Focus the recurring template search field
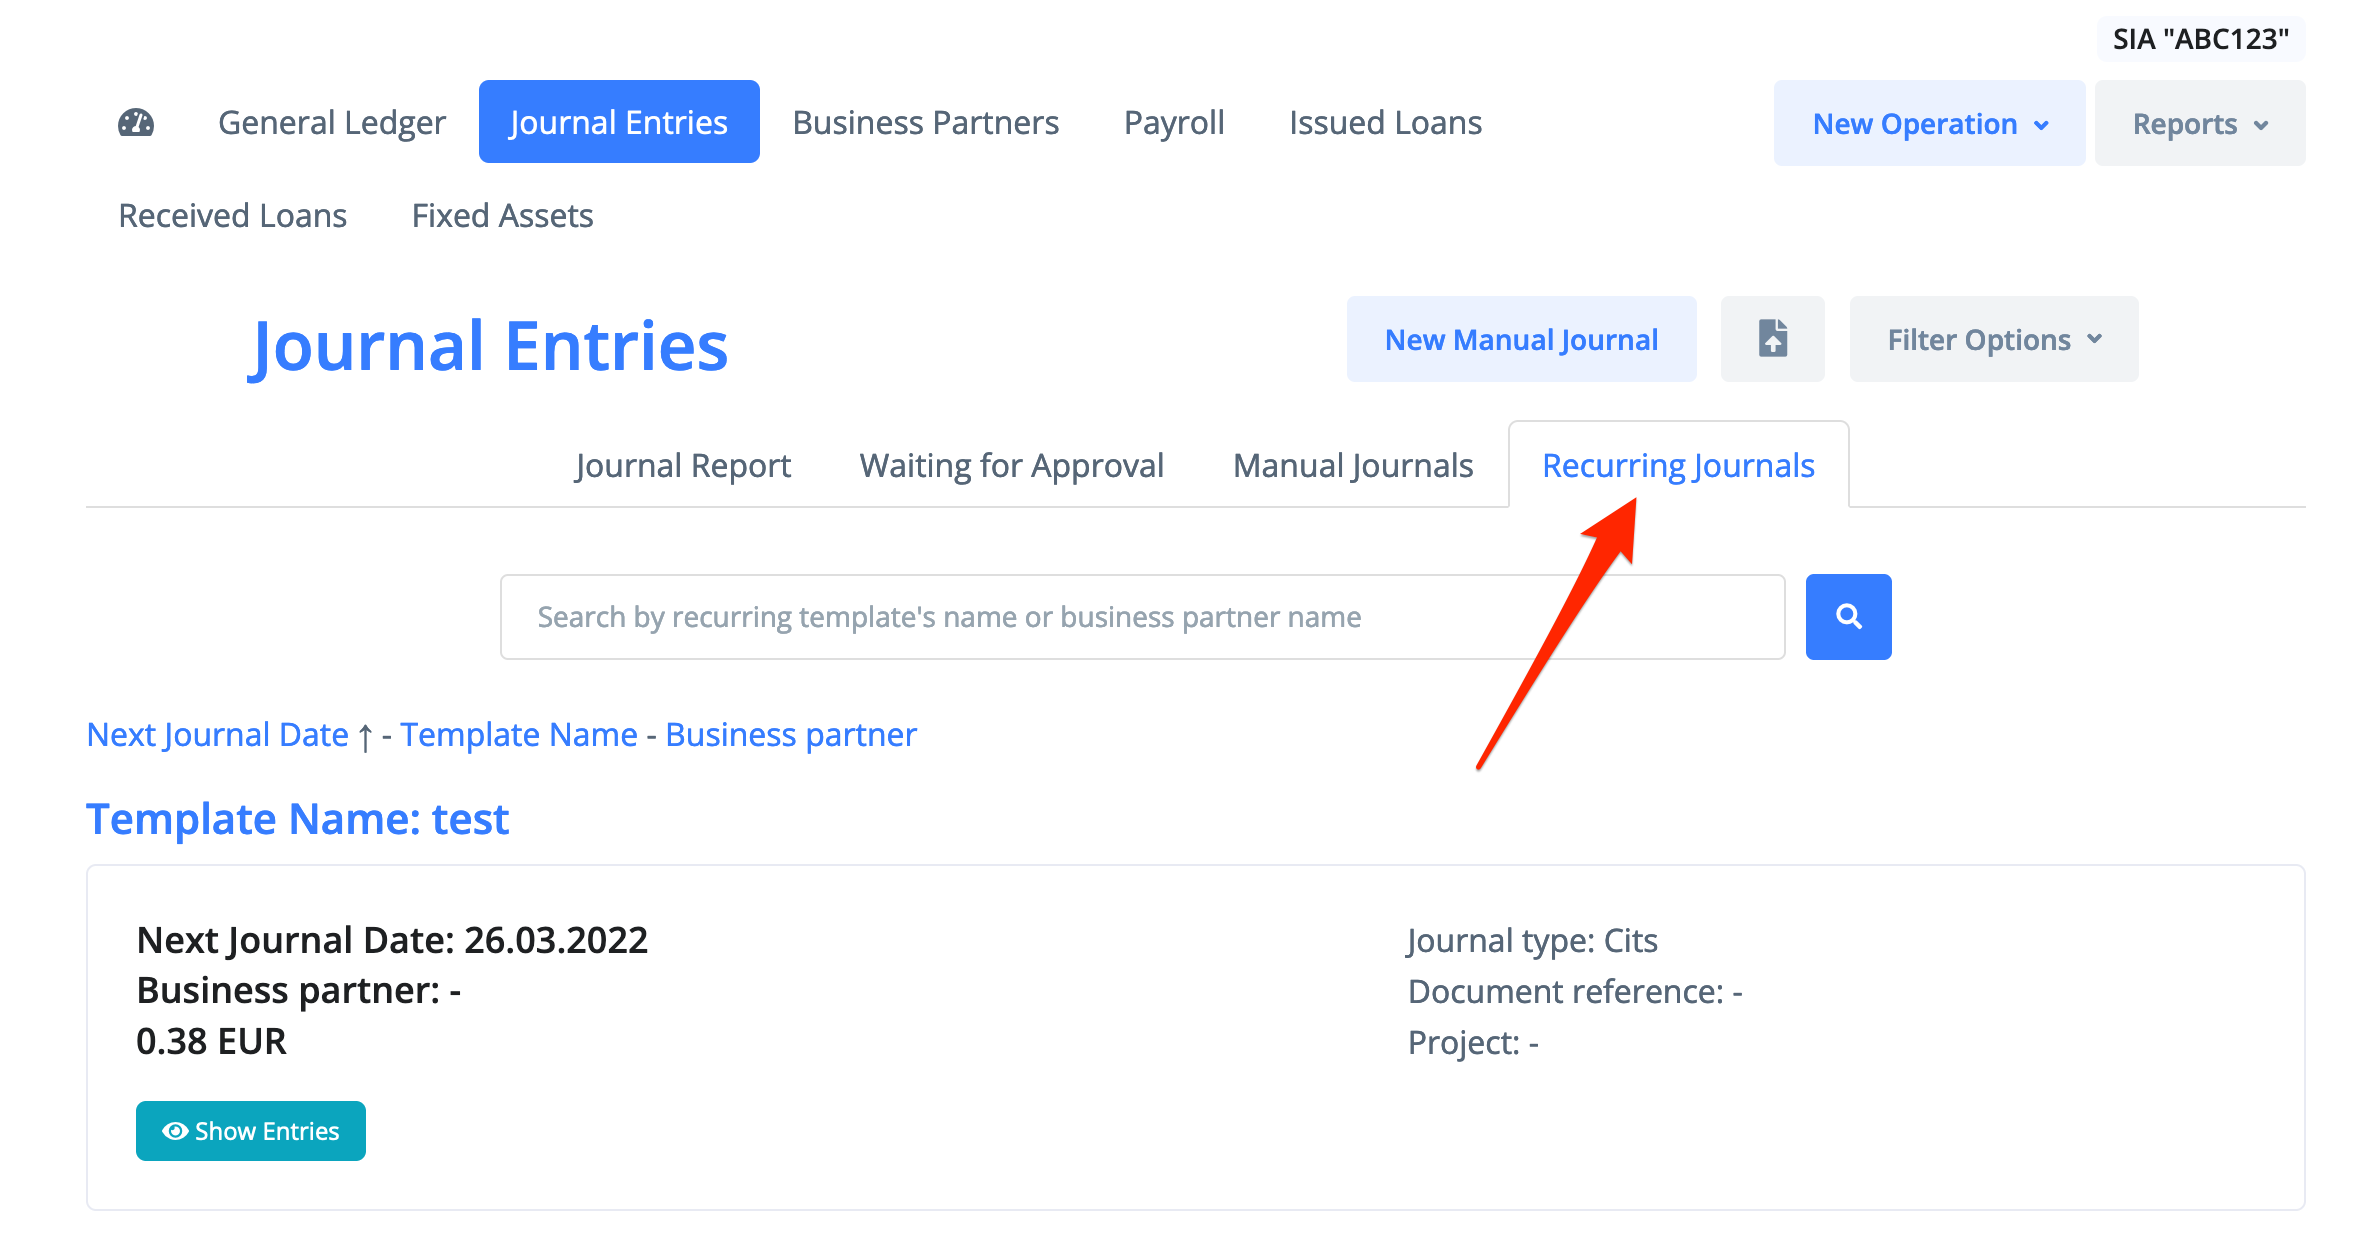The height and width of the screenshot is (1240, 2360). pyautogui.click(x=1142, y=617)
